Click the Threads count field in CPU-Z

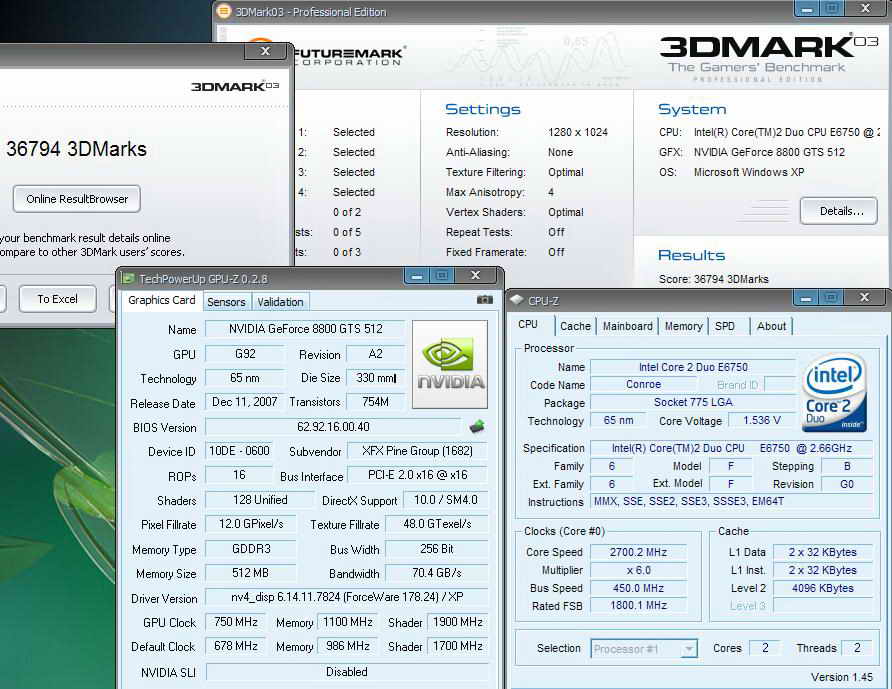(x=857, y=647)
